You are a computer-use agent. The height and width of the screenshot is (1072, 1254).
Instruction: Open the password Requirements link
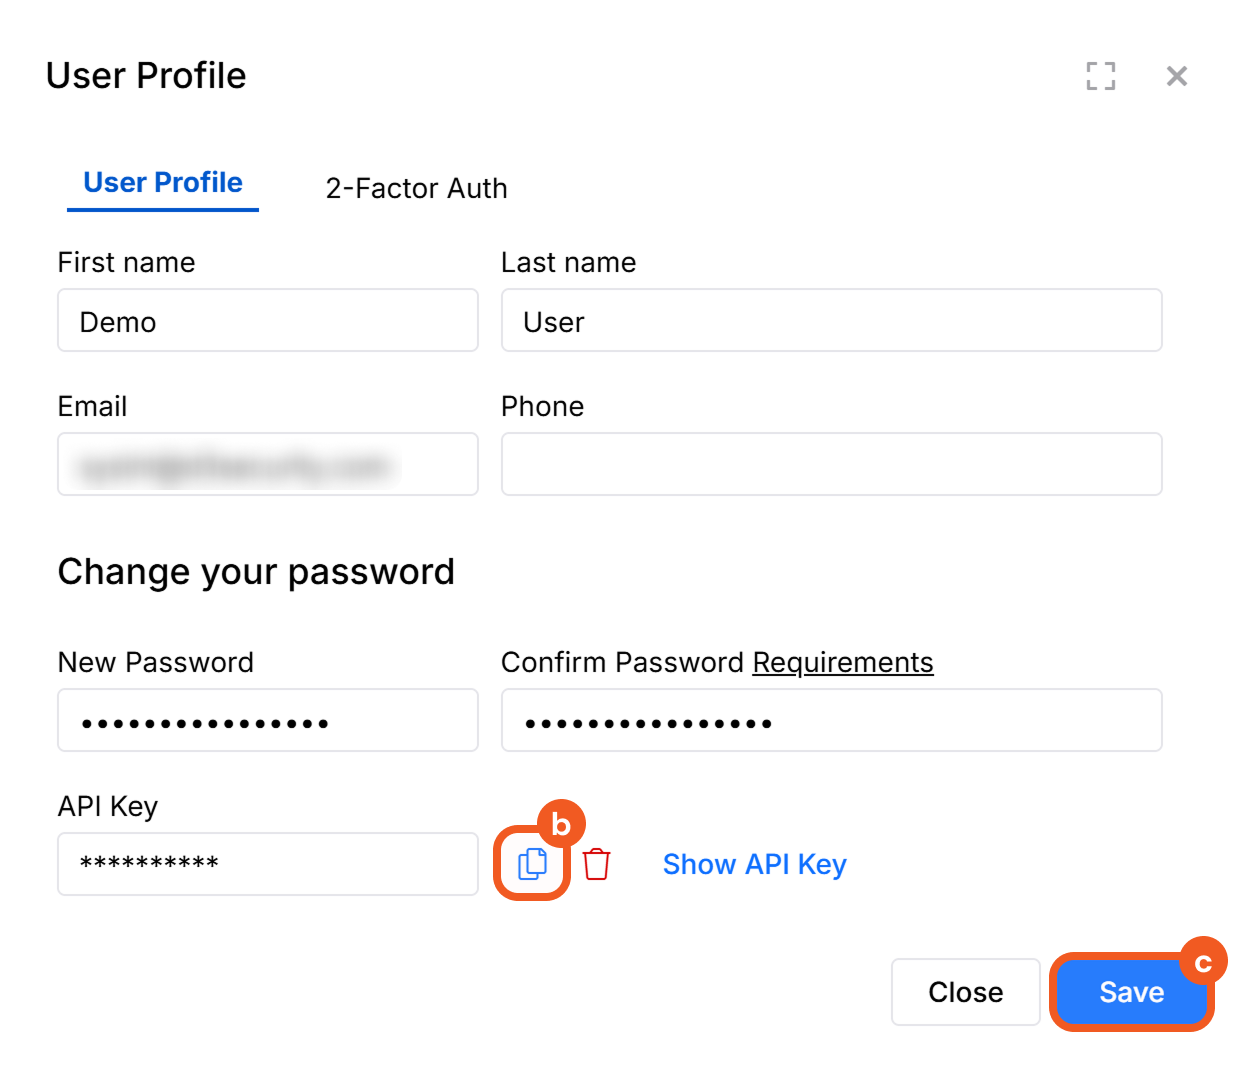pos(843,662)
